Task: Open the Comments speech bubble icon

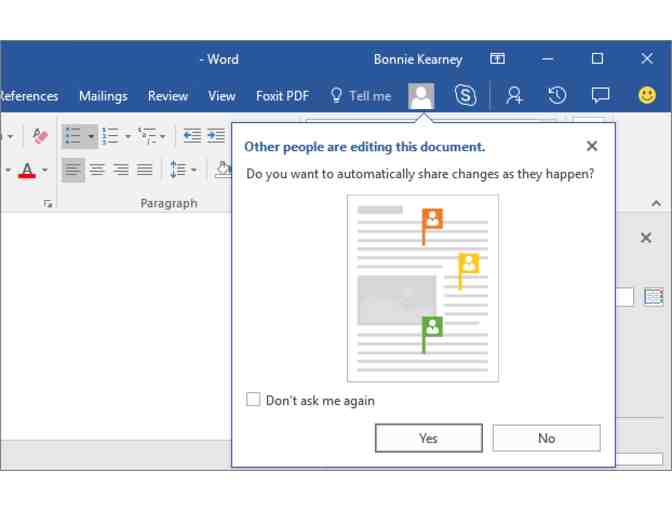Action: [600, 96]
